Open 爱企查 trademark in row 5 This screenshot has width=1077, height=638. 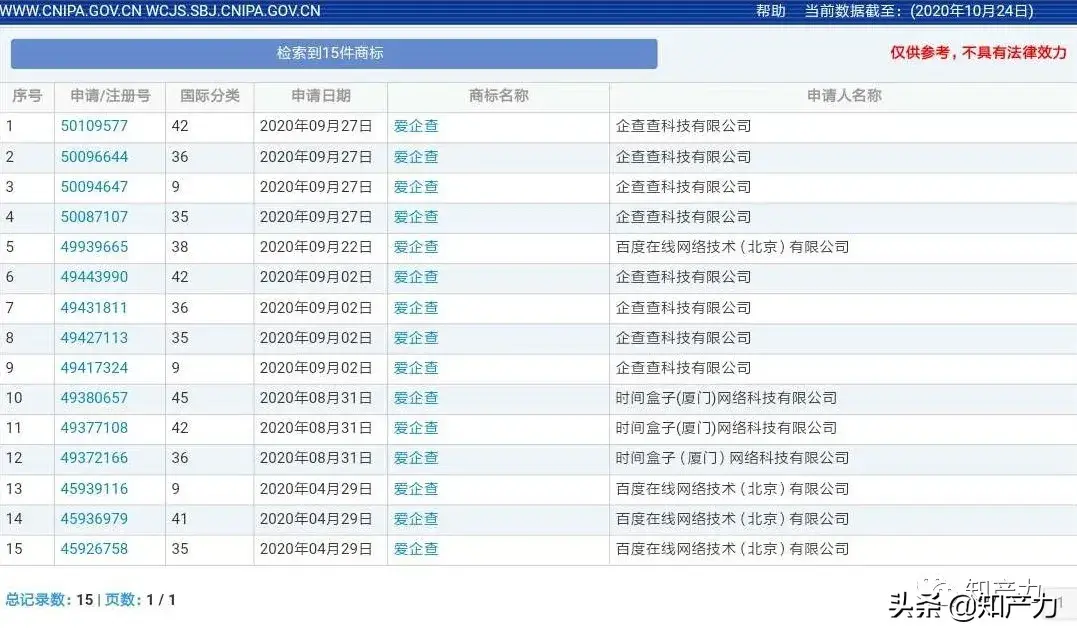pyautogui.click(x=416, y=247)
